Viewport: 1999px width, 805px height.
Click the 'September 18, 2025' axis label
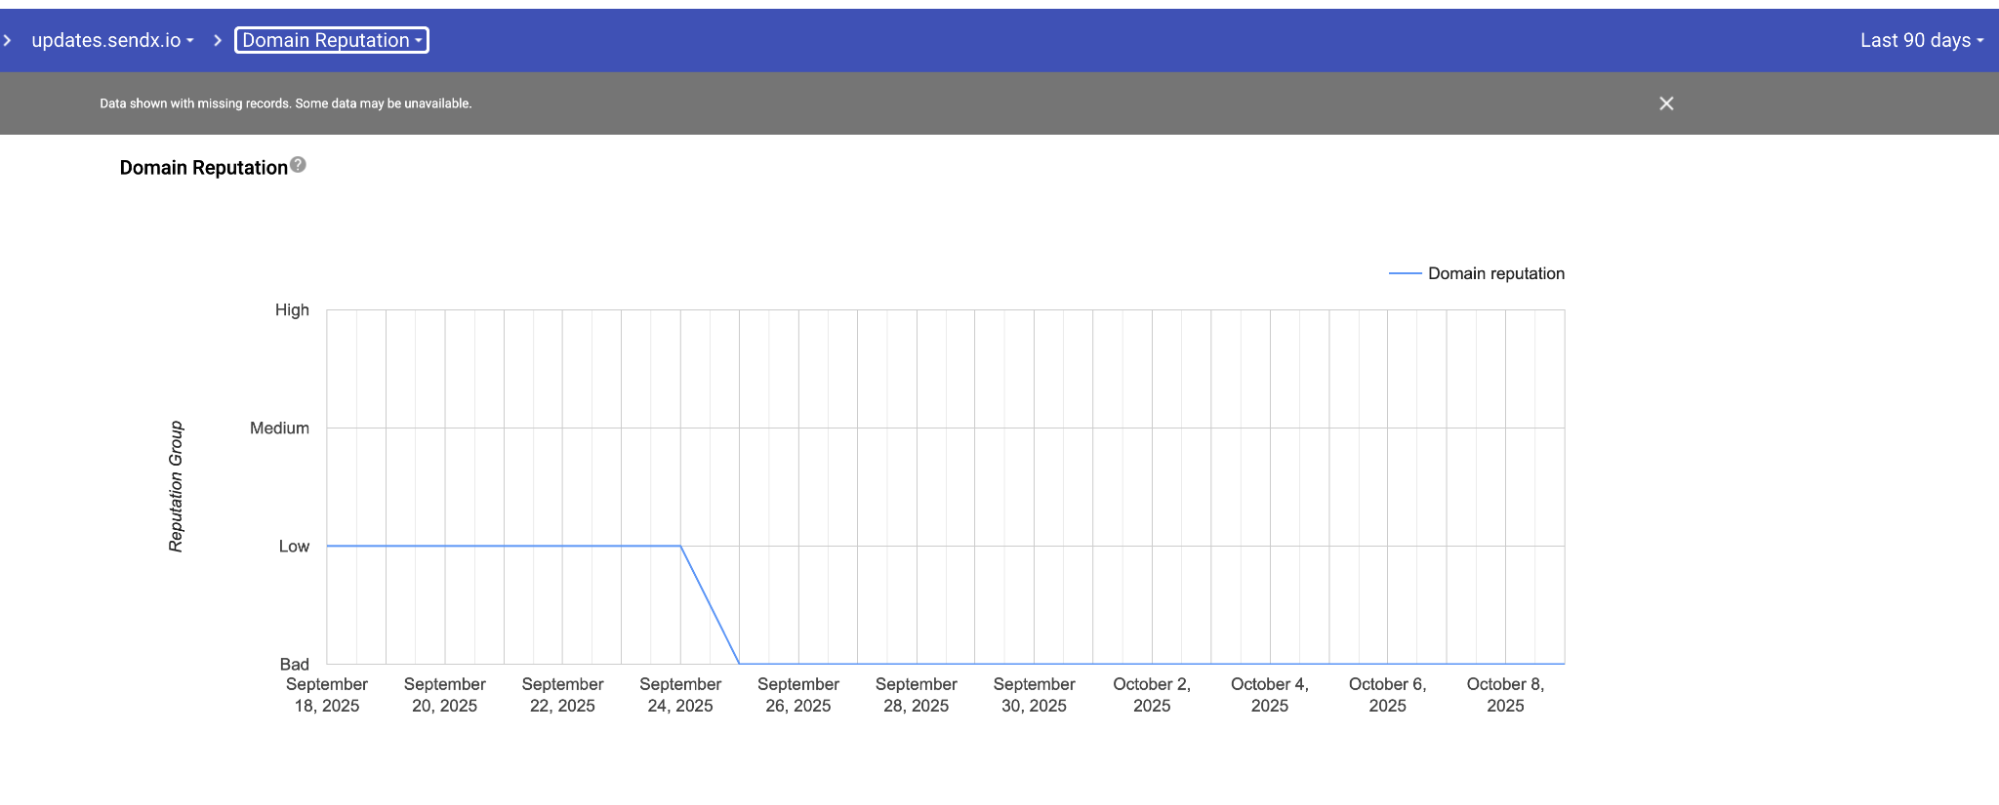(327, 695)
